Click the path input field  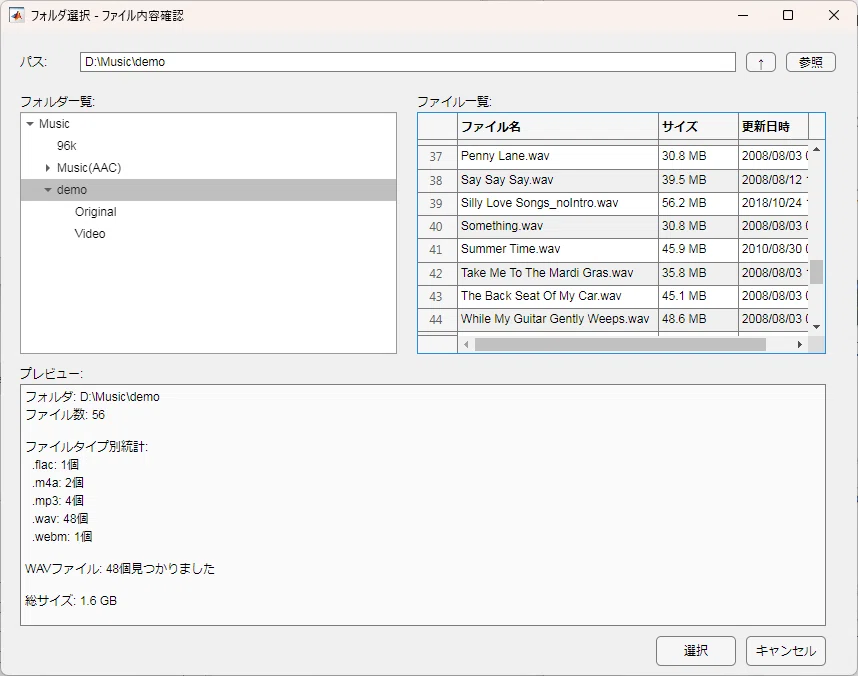(x=407, y=62)
